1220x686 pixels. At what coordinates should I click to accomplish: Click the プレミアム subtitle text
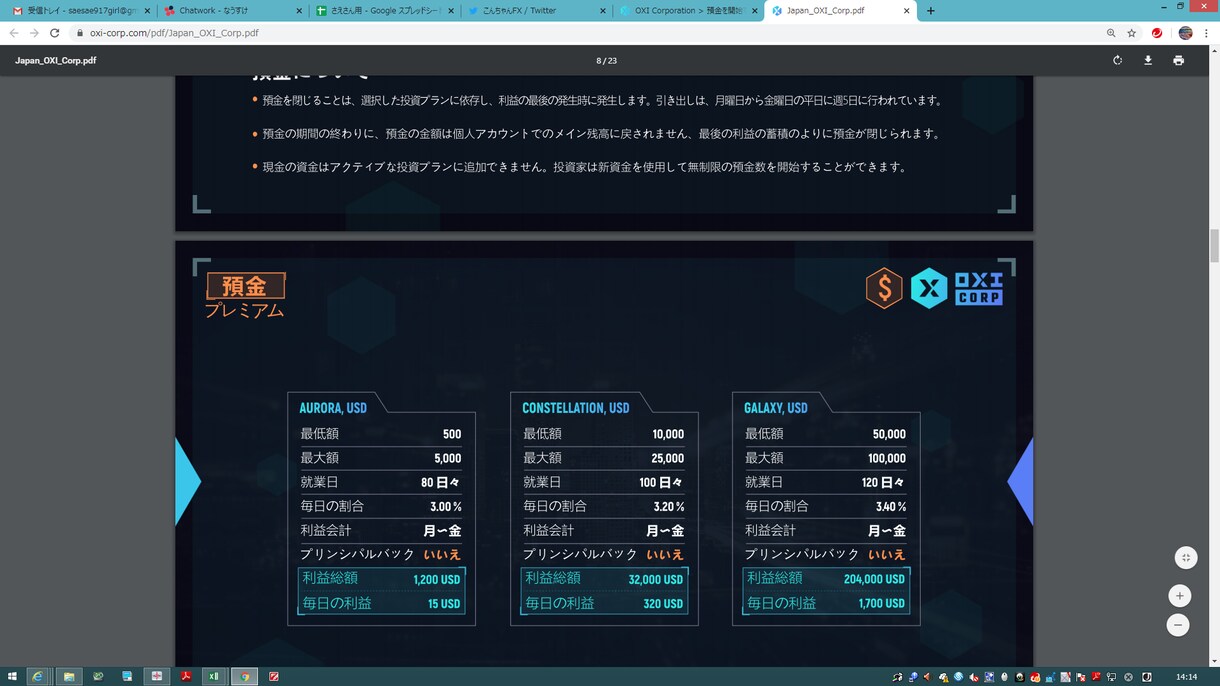(x=245, y=311)
